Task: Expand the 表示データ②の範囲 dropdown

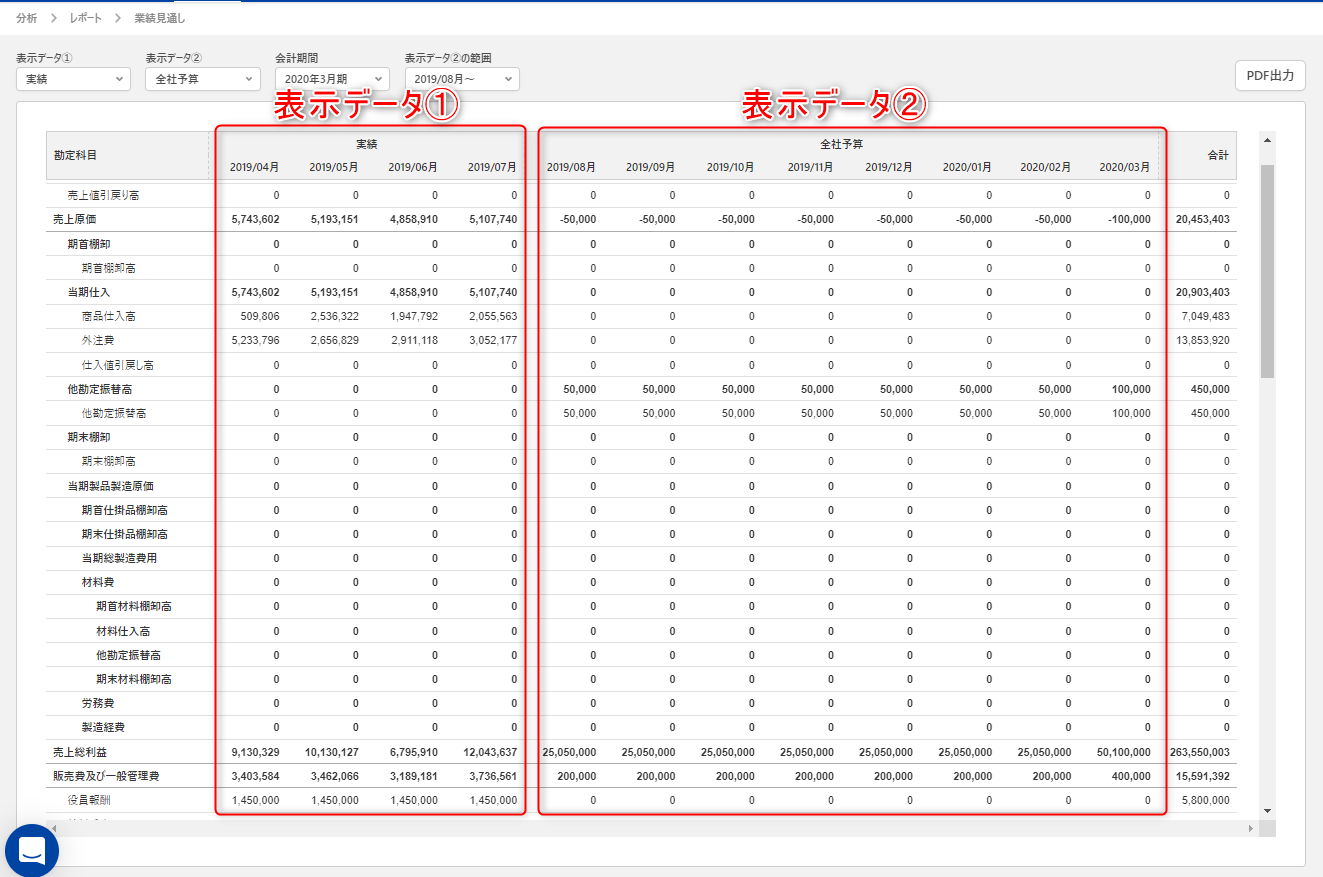Action: [x=462, y=79]
